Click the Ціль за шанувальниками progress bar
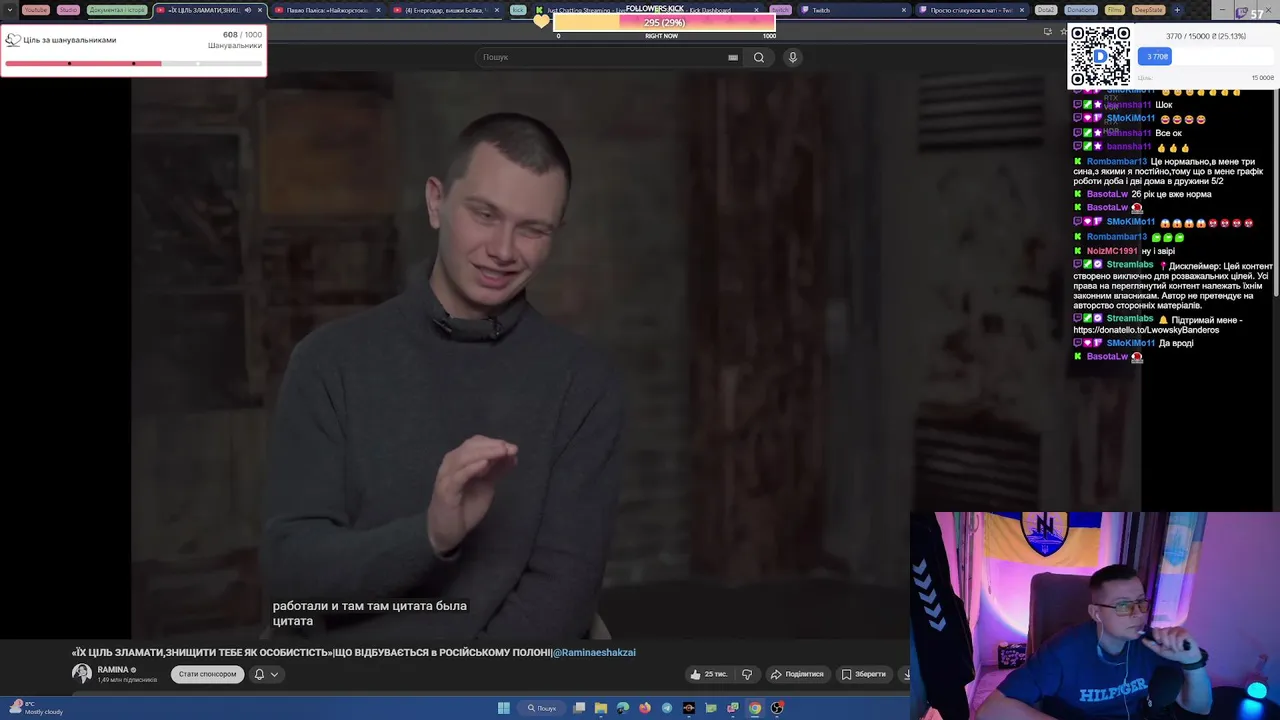The width and height of the screenshot is (1280, 720). pos(133,63)
